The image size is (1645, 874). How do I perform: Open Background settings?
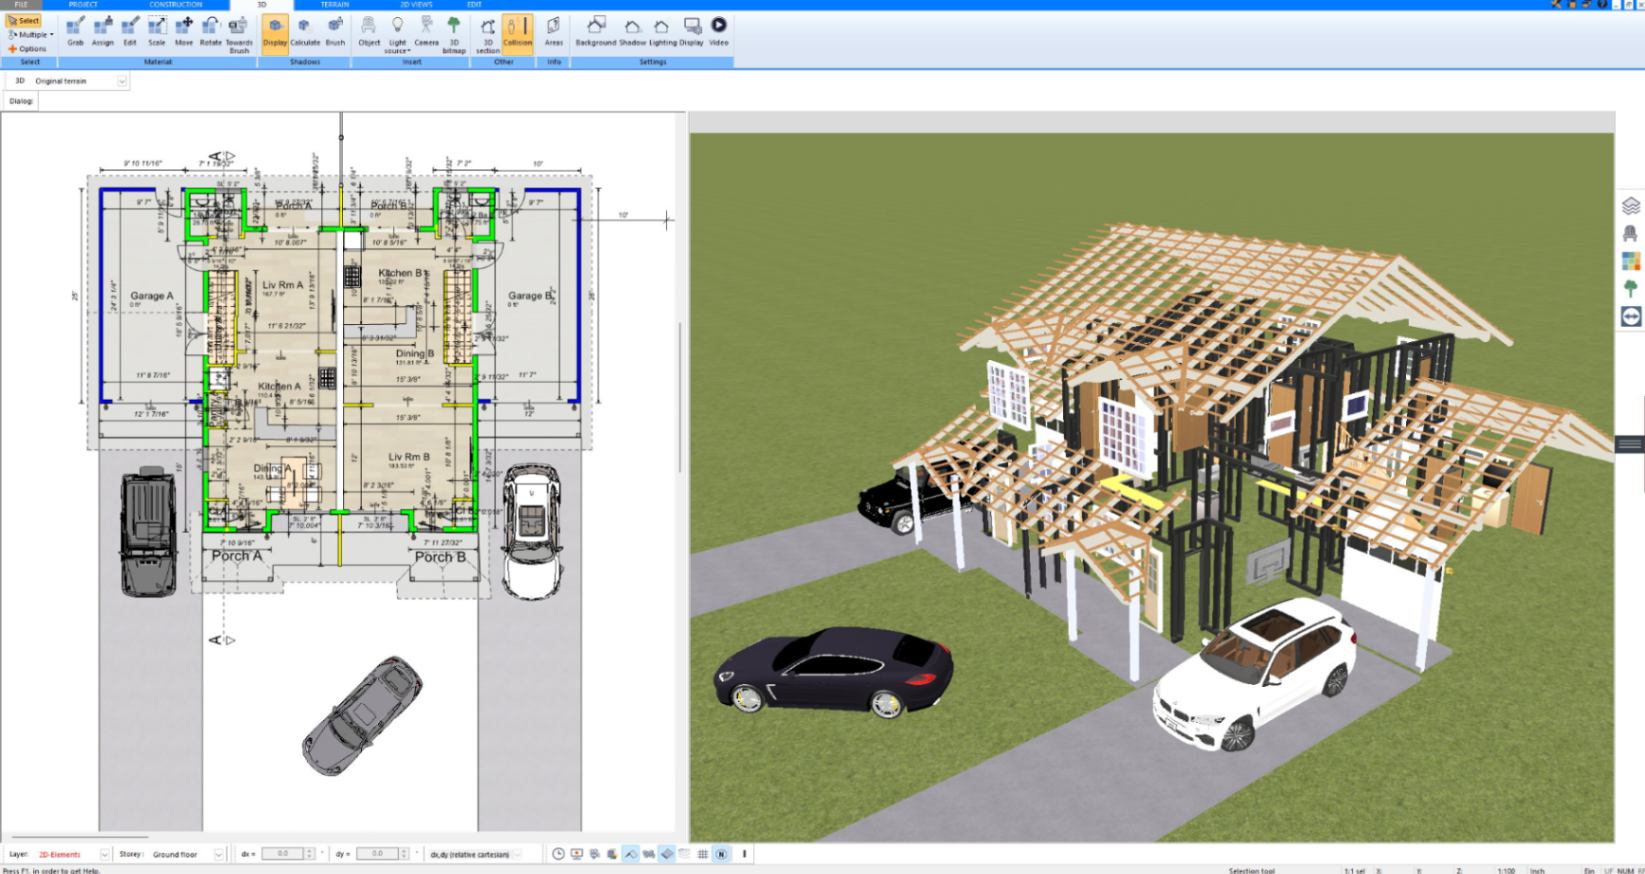point(596,32)
